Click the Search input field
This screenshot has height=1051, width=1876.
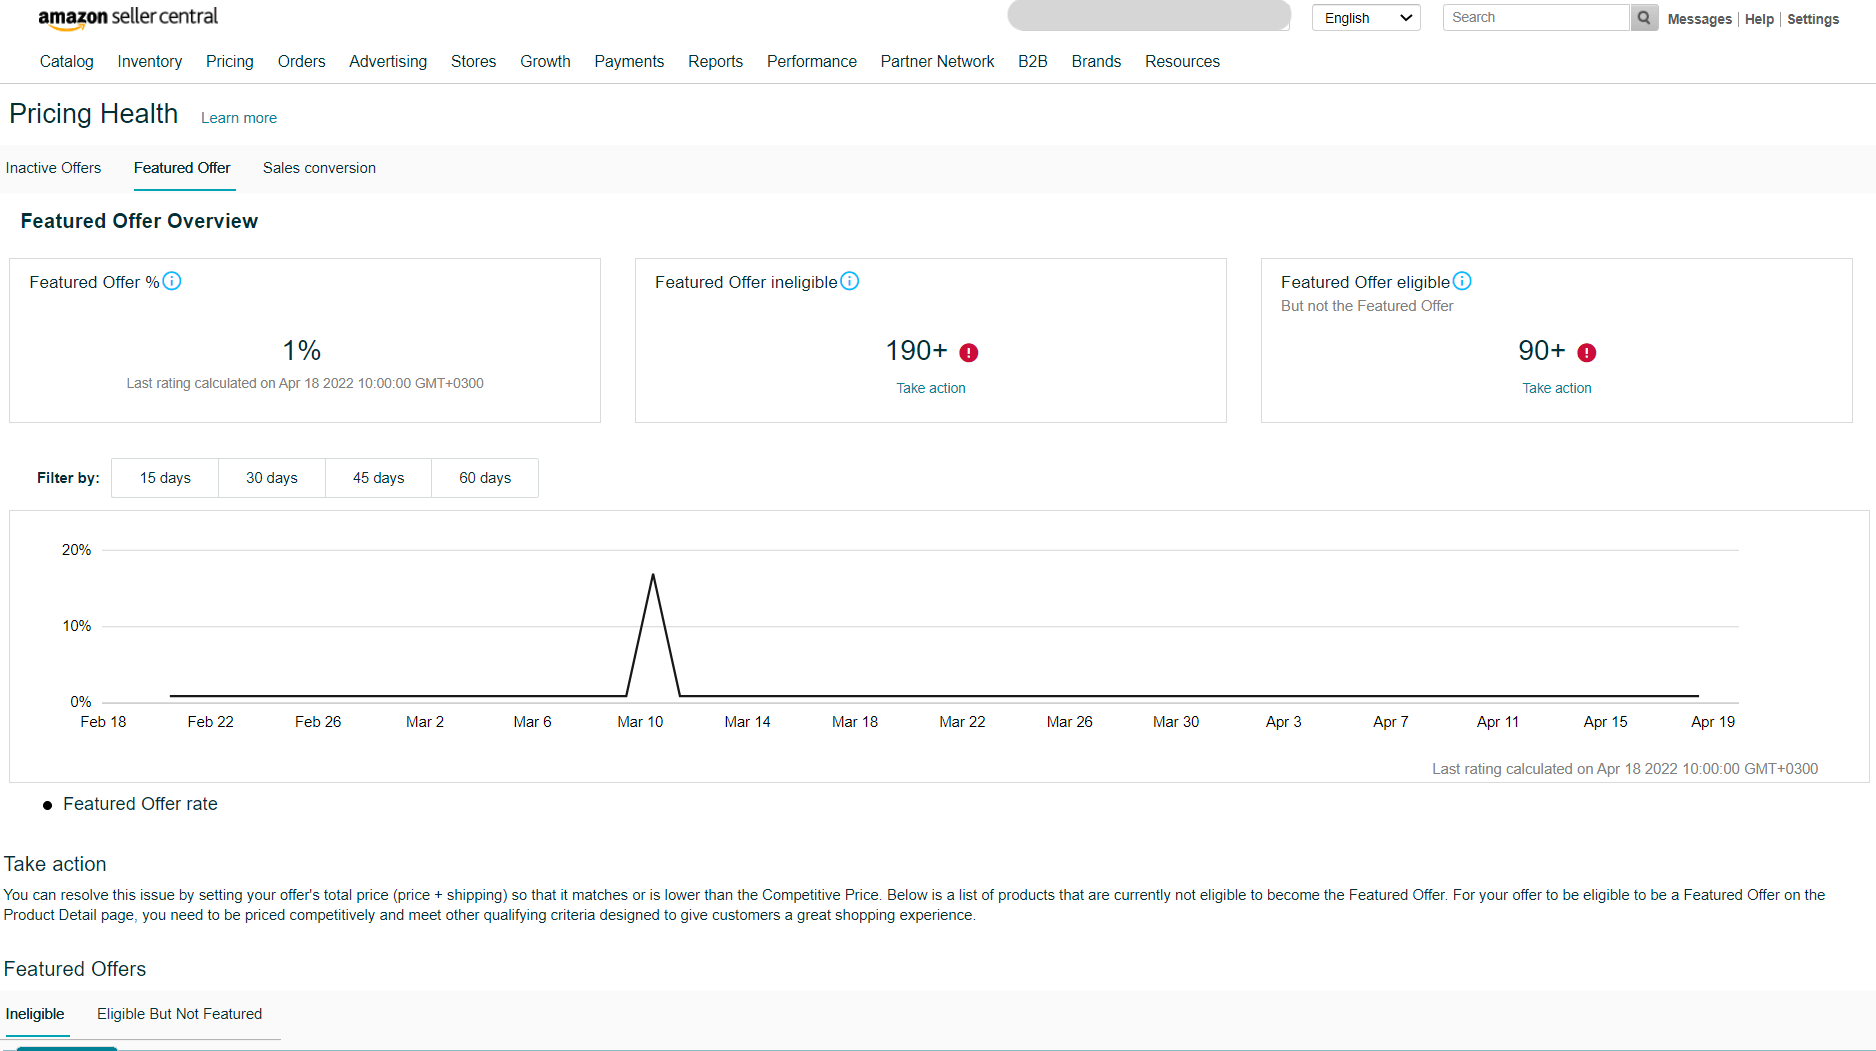pyautogui.click(x=1536, y=18)
